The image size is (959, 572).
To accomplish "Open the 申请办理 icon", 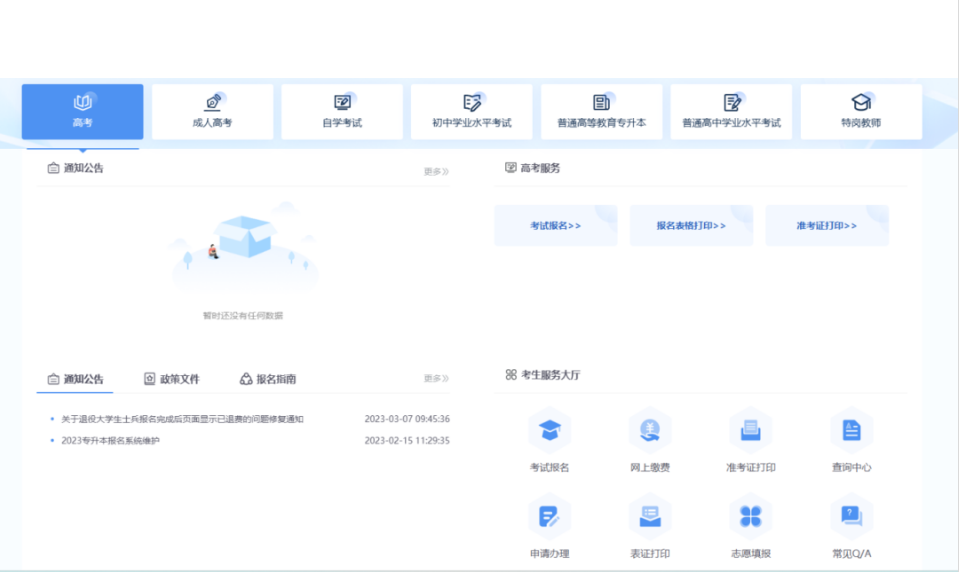I will click(x=549, y=517).
